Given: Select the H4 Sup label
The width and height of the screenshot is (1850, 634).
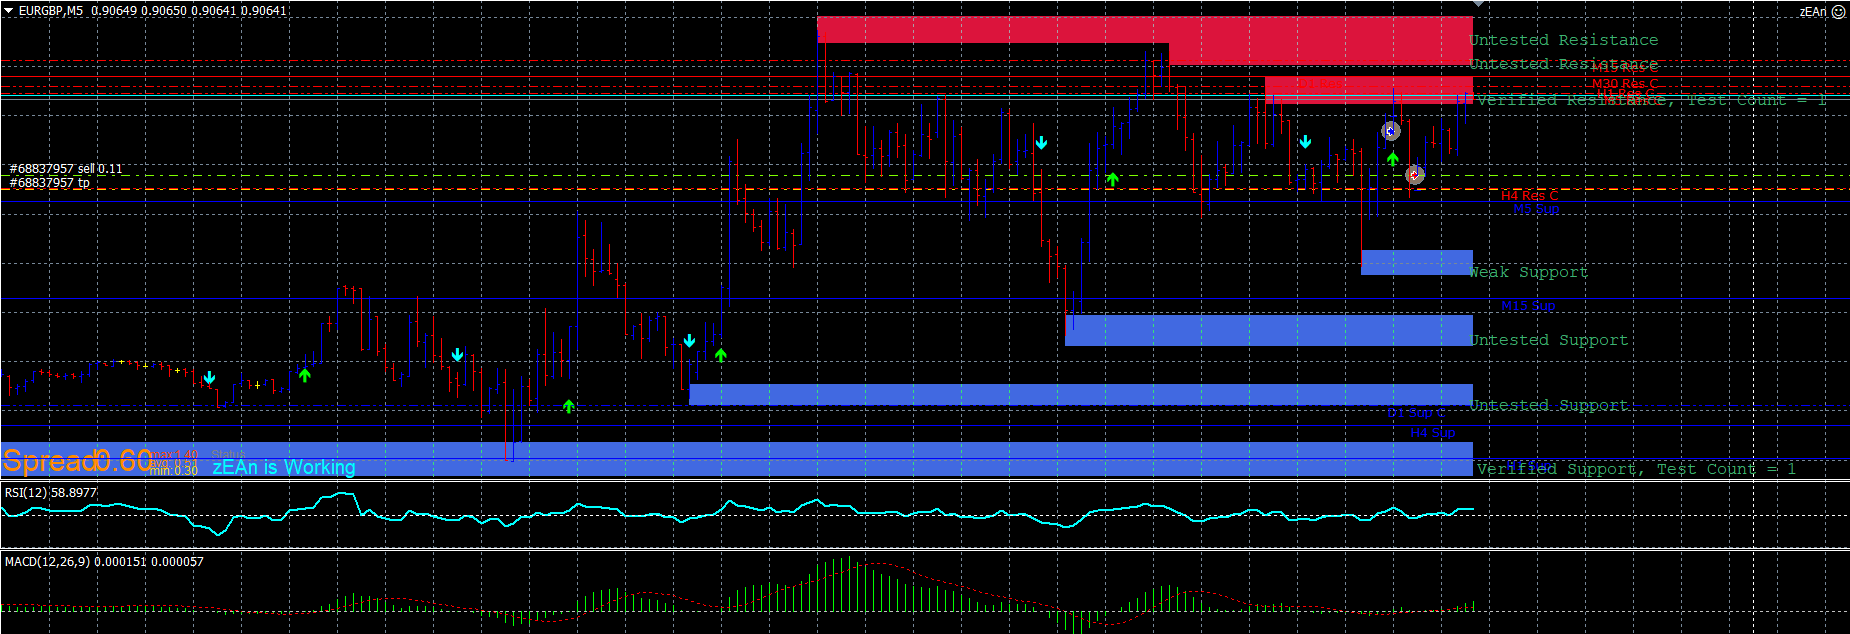Looking at the screenshot, I should tap(1433, 433).
